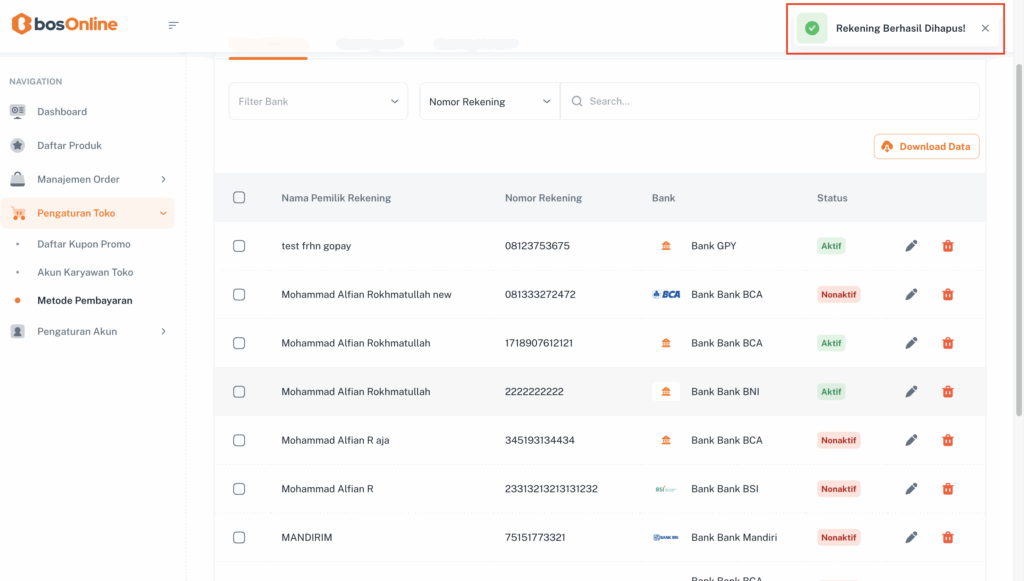This screenshot has height=581, width=1024.
Task: Open Dashboard from the sidebar
Action: coord(62,111)
